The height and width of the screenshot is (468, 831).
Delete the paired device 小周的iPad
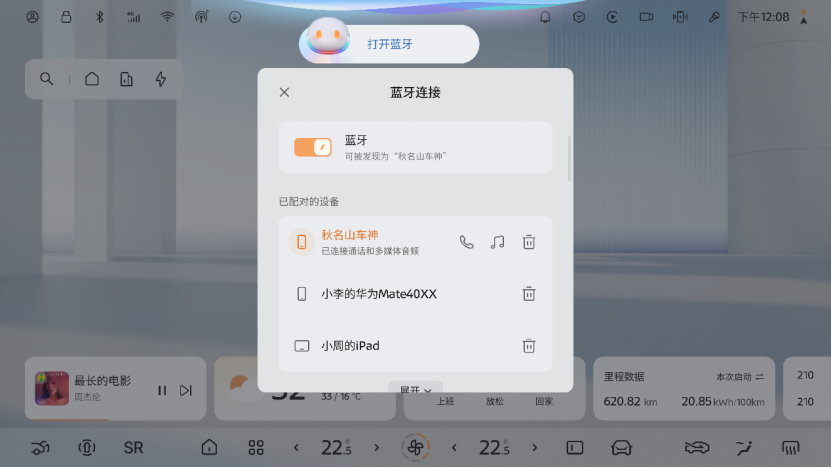[x=528, y=346]
